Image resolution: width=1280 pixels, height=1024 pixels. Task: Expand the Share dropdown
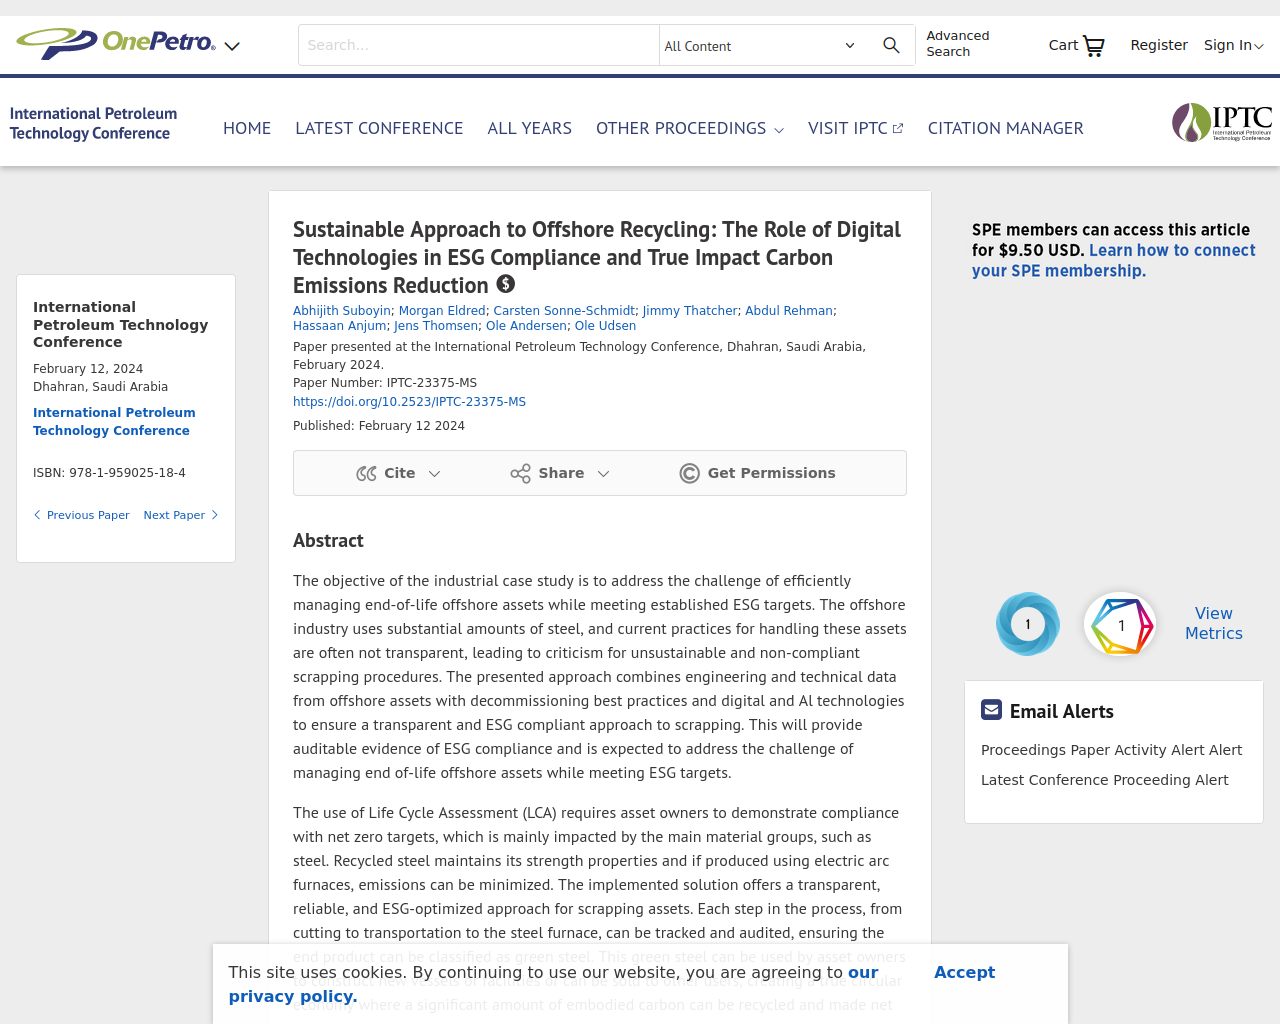(x=560, y=473)
